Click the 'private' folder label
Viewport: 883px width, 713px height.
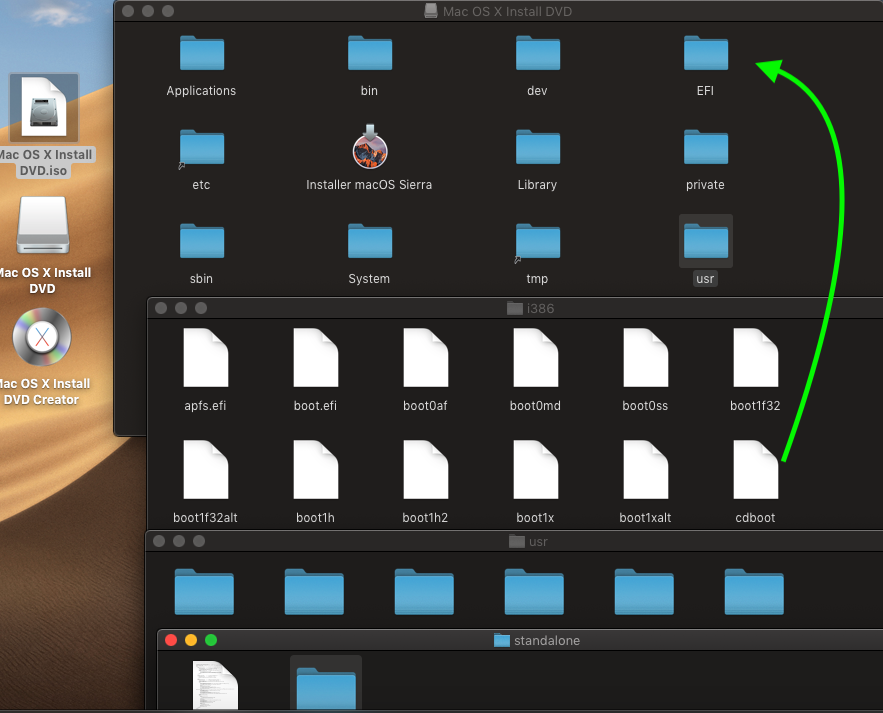tap(705, 185)
